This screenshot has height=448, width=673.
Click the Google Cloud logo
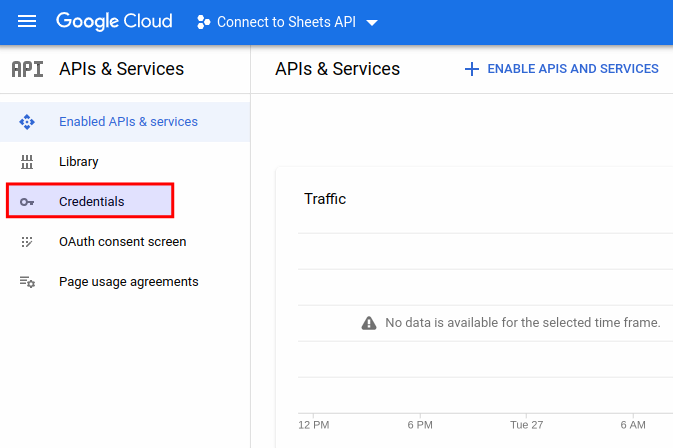(114, 21)
